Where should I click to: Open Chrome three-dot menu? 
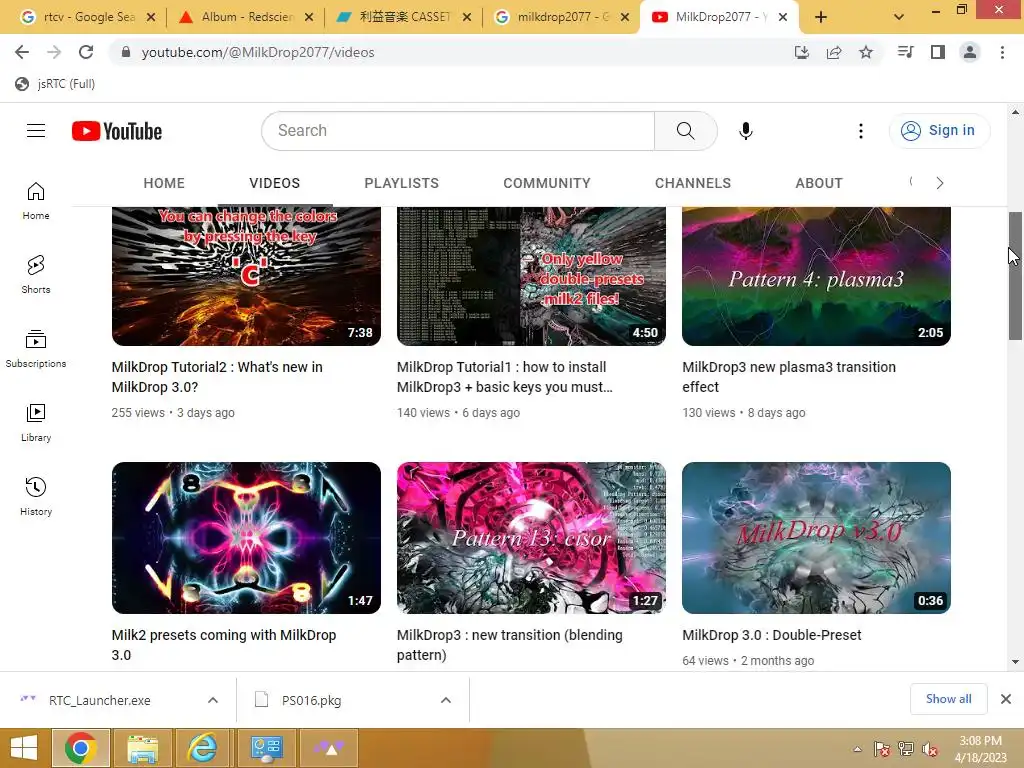tap(1002, 52)
